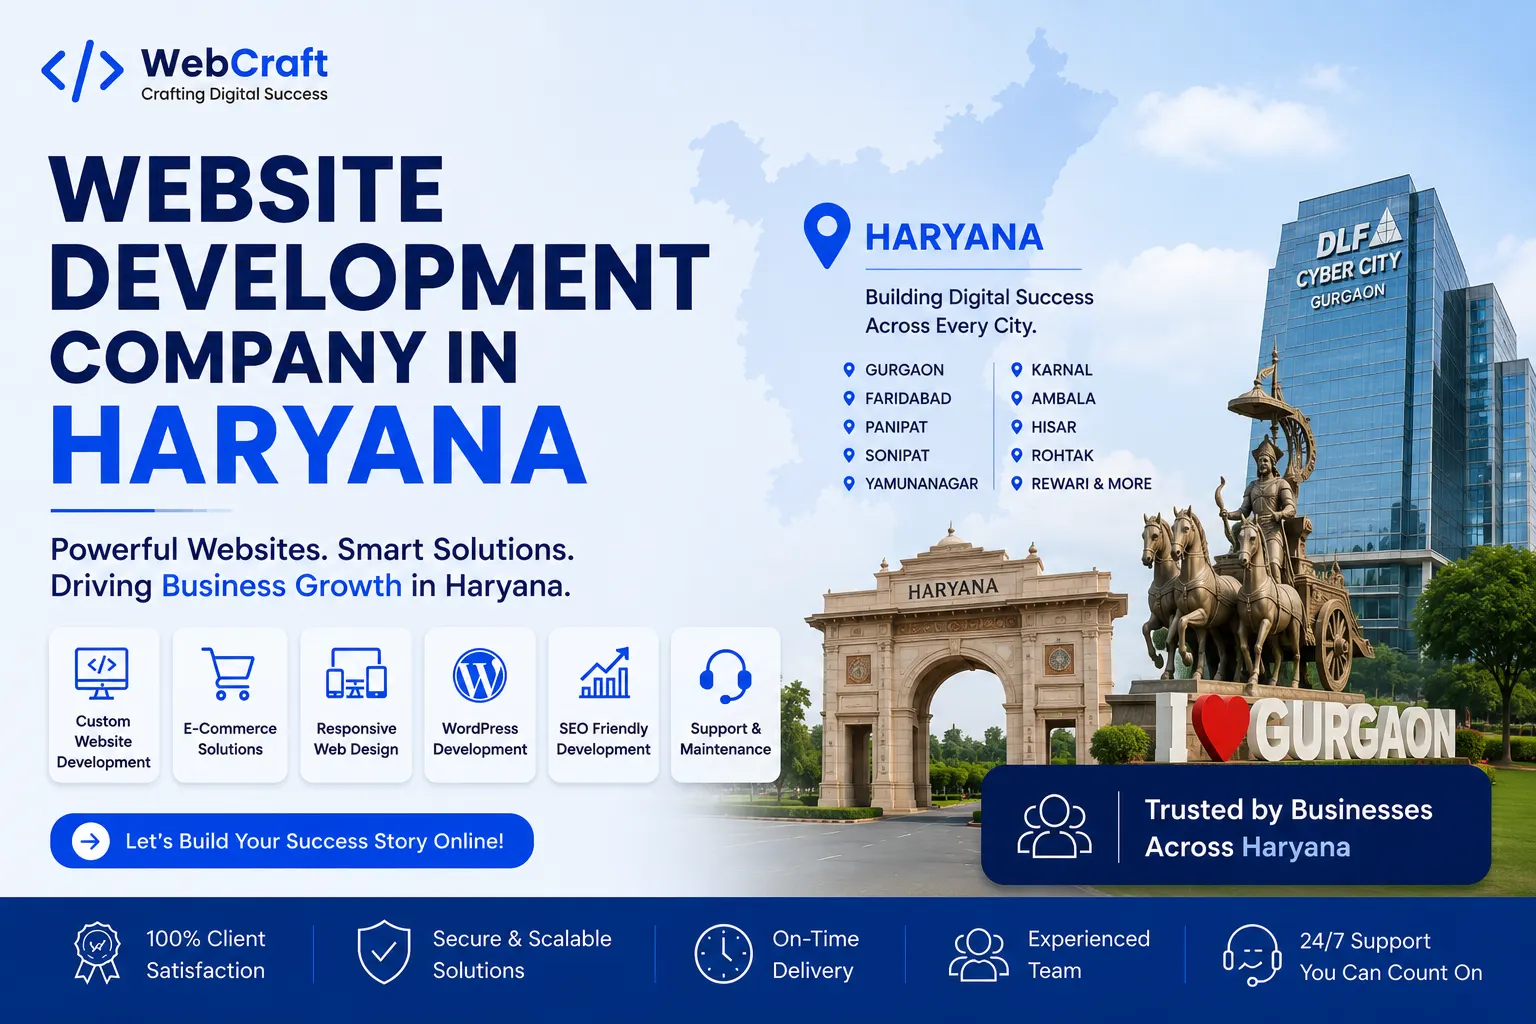Screen dimensions: 1536x1024
Task: Click the blue HARYANA location heading
Action: click(x=954, y=237)
